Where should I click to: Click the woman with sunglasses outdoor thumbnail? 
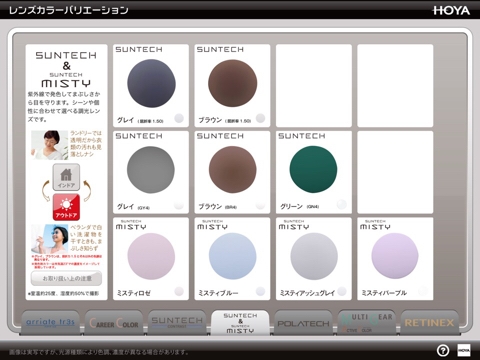point(50,239)
